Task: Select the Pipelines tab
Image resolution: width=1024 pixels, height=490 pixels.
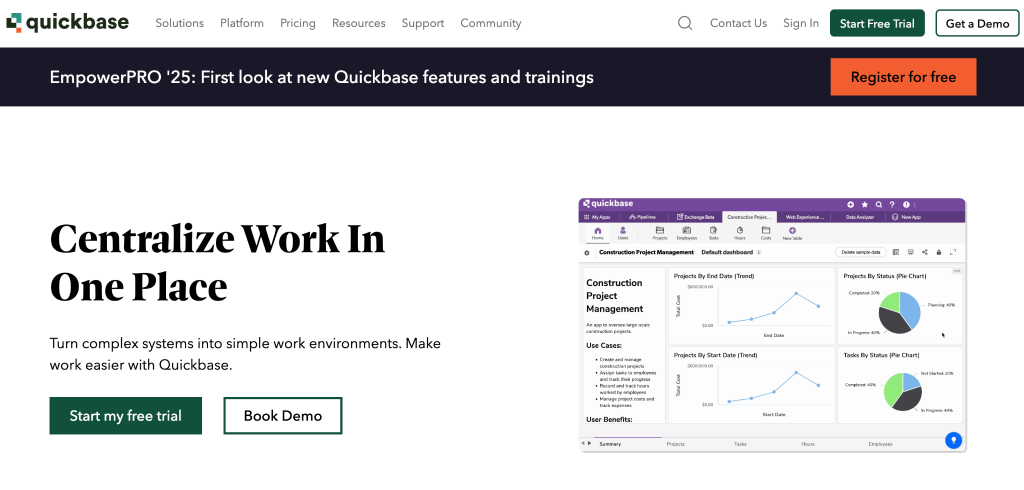Action: 643,217
